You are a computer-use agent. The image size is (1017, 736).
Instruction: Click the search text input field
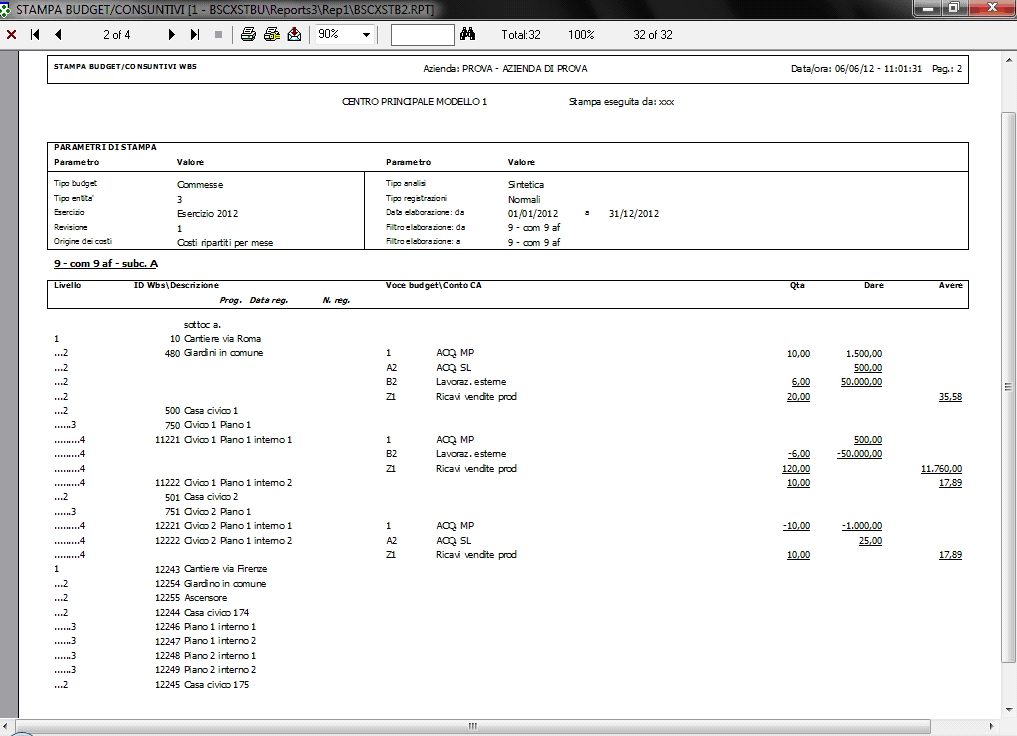[422, 35]
